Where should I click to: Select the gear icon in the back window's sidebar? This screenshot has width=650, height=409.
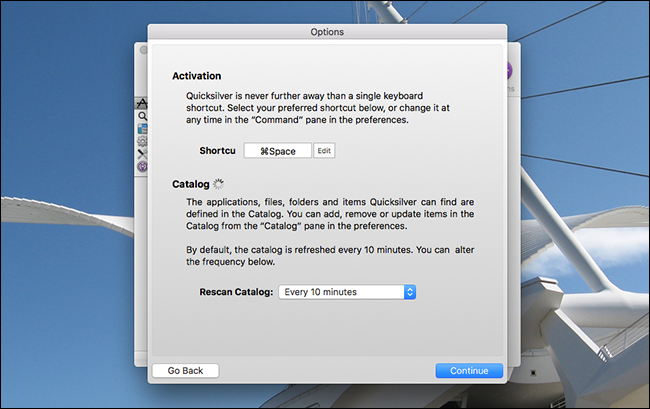142,141
